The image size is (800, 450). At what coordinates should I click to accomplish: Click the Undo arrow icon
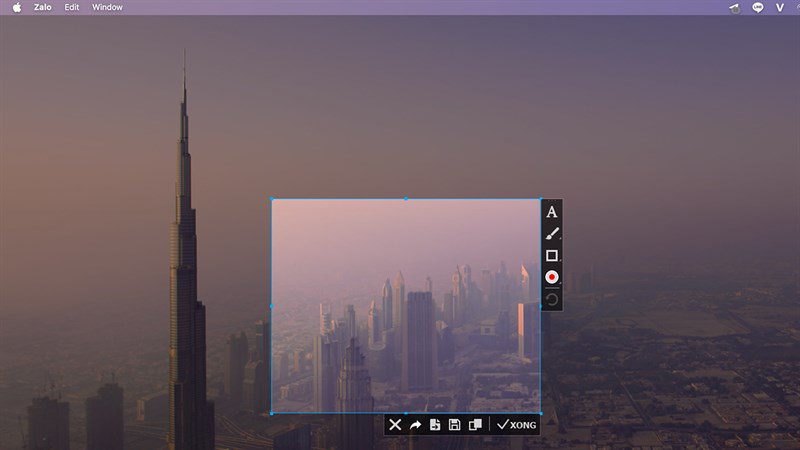point(552,299)
